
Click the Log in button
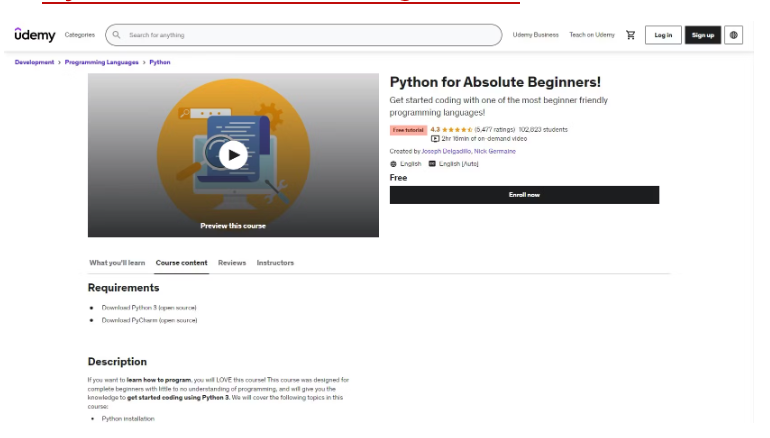click(663, 35)
